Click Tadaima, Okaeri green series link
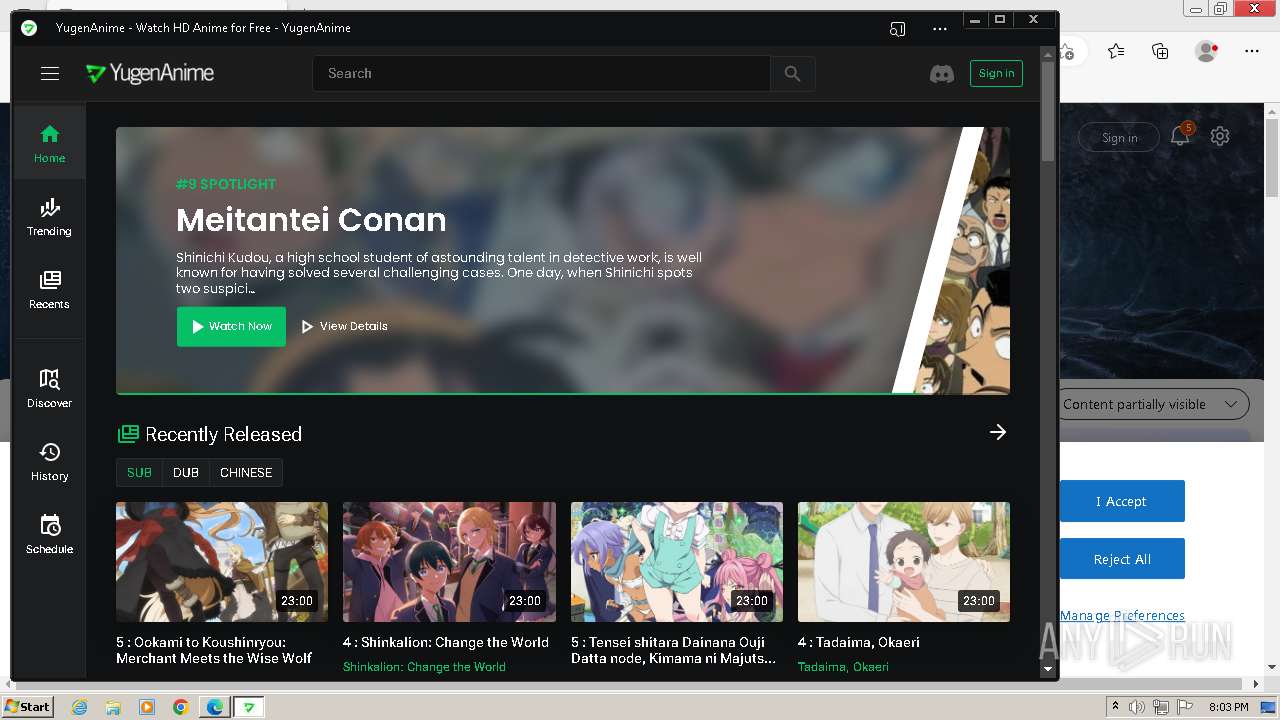The image size is (1280, 720). tap(843, 667)
